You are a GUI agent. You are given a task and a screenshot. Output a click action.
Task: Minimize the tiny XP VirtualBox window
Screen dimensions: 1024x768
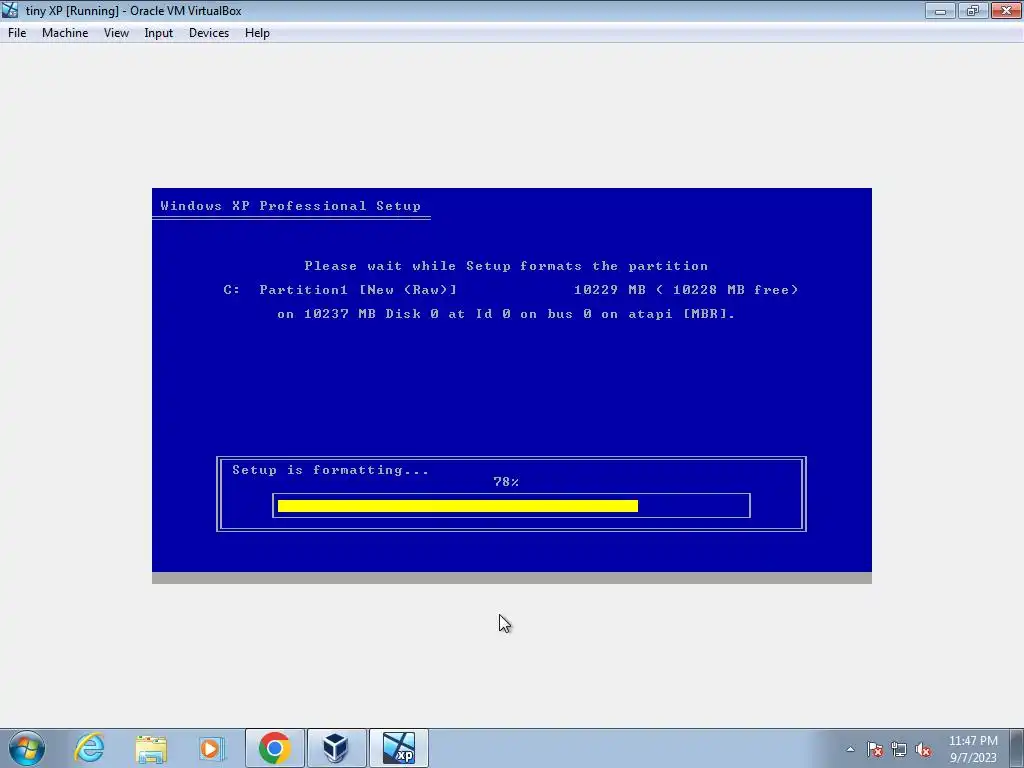tap(940, 10)
